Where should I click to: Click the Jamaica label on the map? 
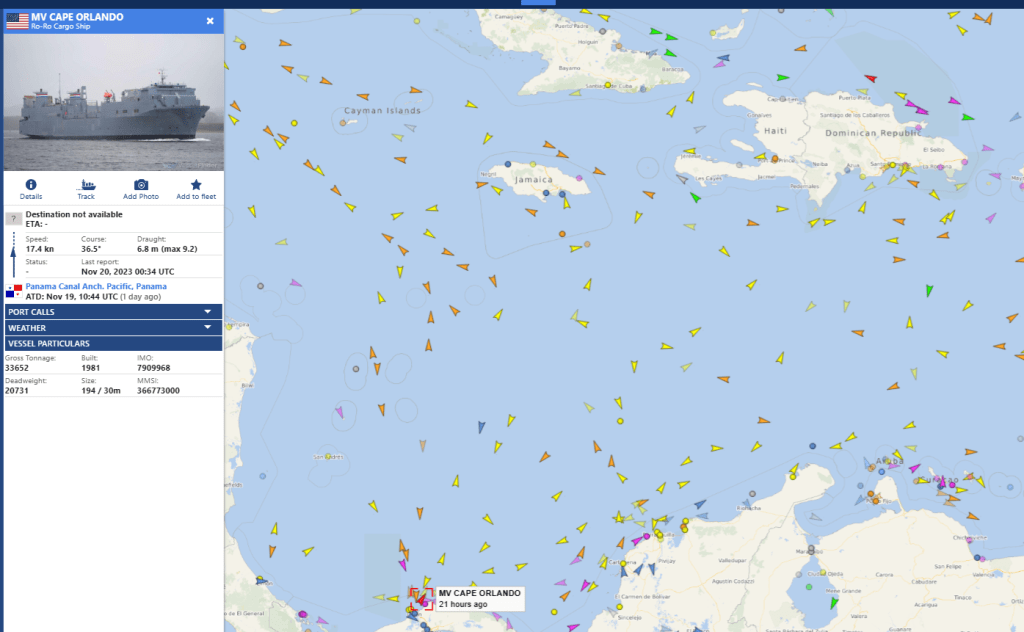click(534, 179)
